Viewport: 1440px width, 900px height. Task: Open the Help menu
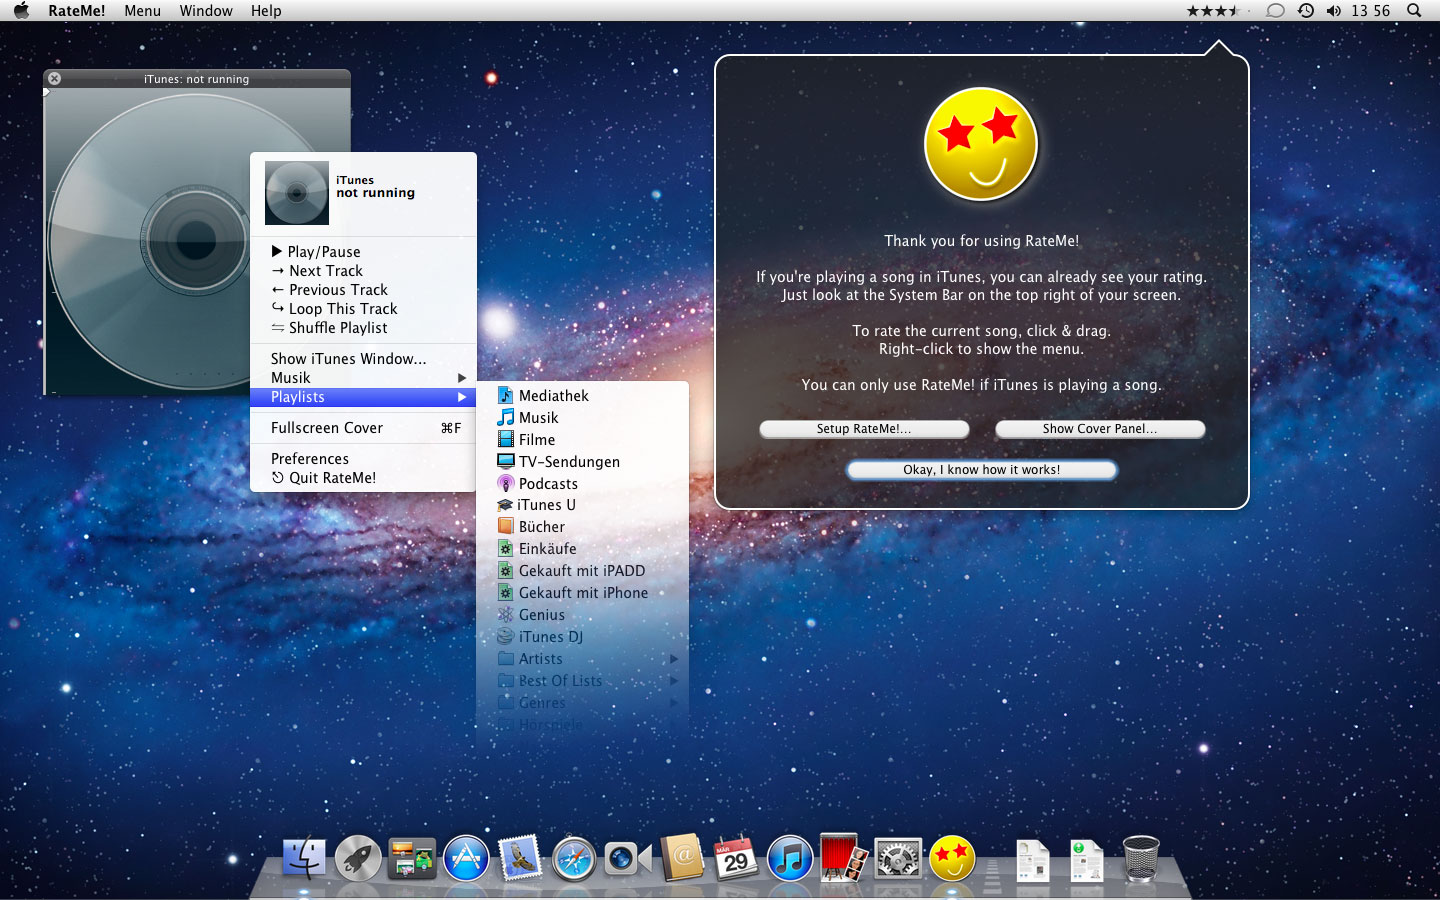[266, 10]
